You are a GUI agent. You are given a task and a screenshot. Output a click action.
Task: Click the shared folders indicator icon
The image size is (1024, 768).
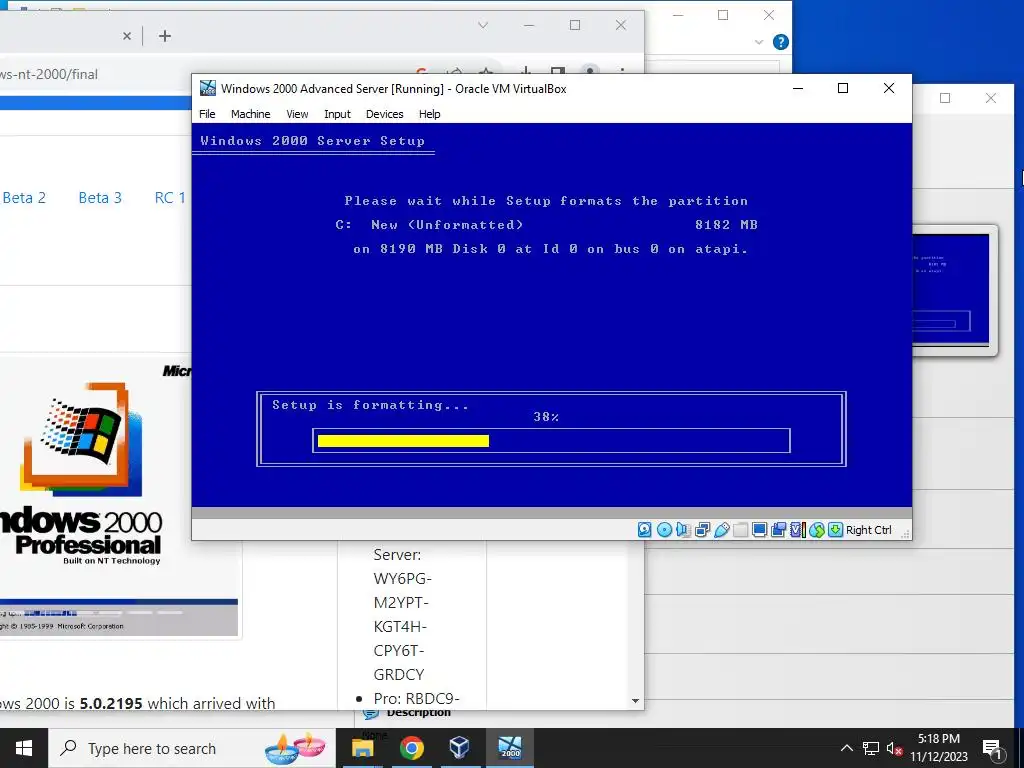[x=740, y=530]
